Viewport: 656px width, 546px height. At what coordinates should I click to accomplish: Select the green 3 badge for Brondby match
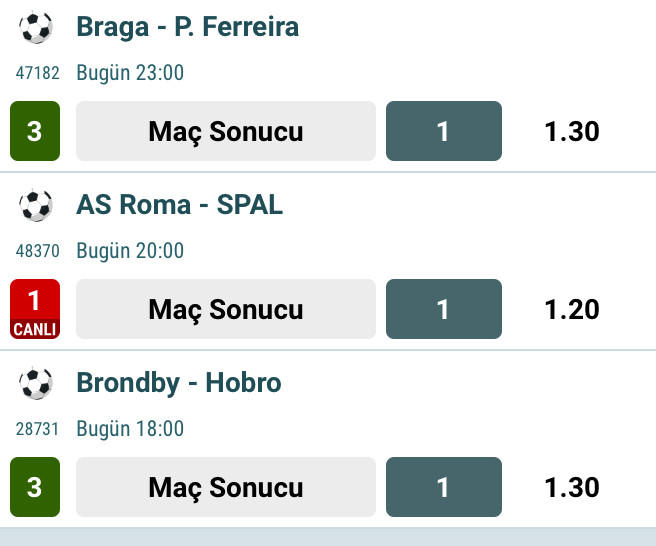coord(35,487)
